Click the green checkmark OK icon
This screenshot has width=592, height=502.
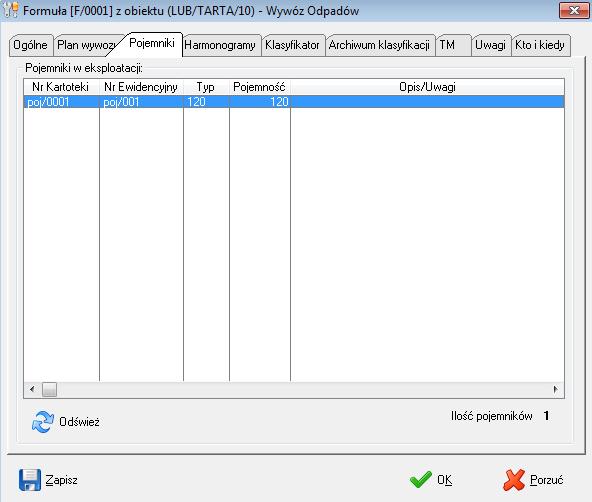[421, 480]
